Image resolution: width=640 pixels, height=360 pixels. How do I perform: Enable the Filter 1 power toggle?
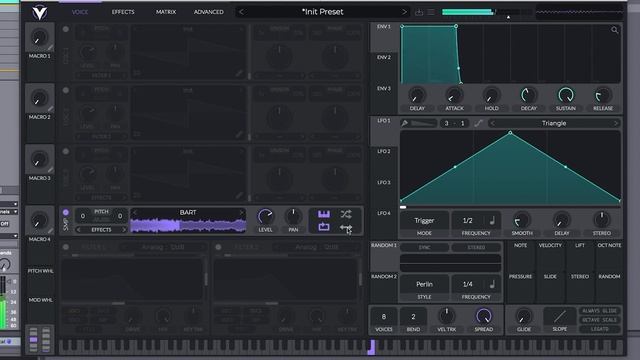click(x=66, y=247)
